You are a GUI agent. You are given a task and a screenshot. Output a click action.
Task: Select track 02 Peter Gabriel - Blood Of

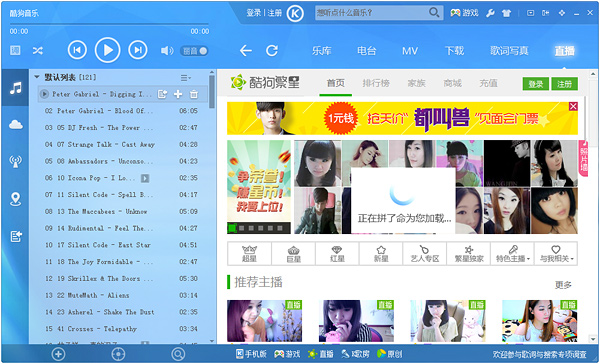point(121,111)
